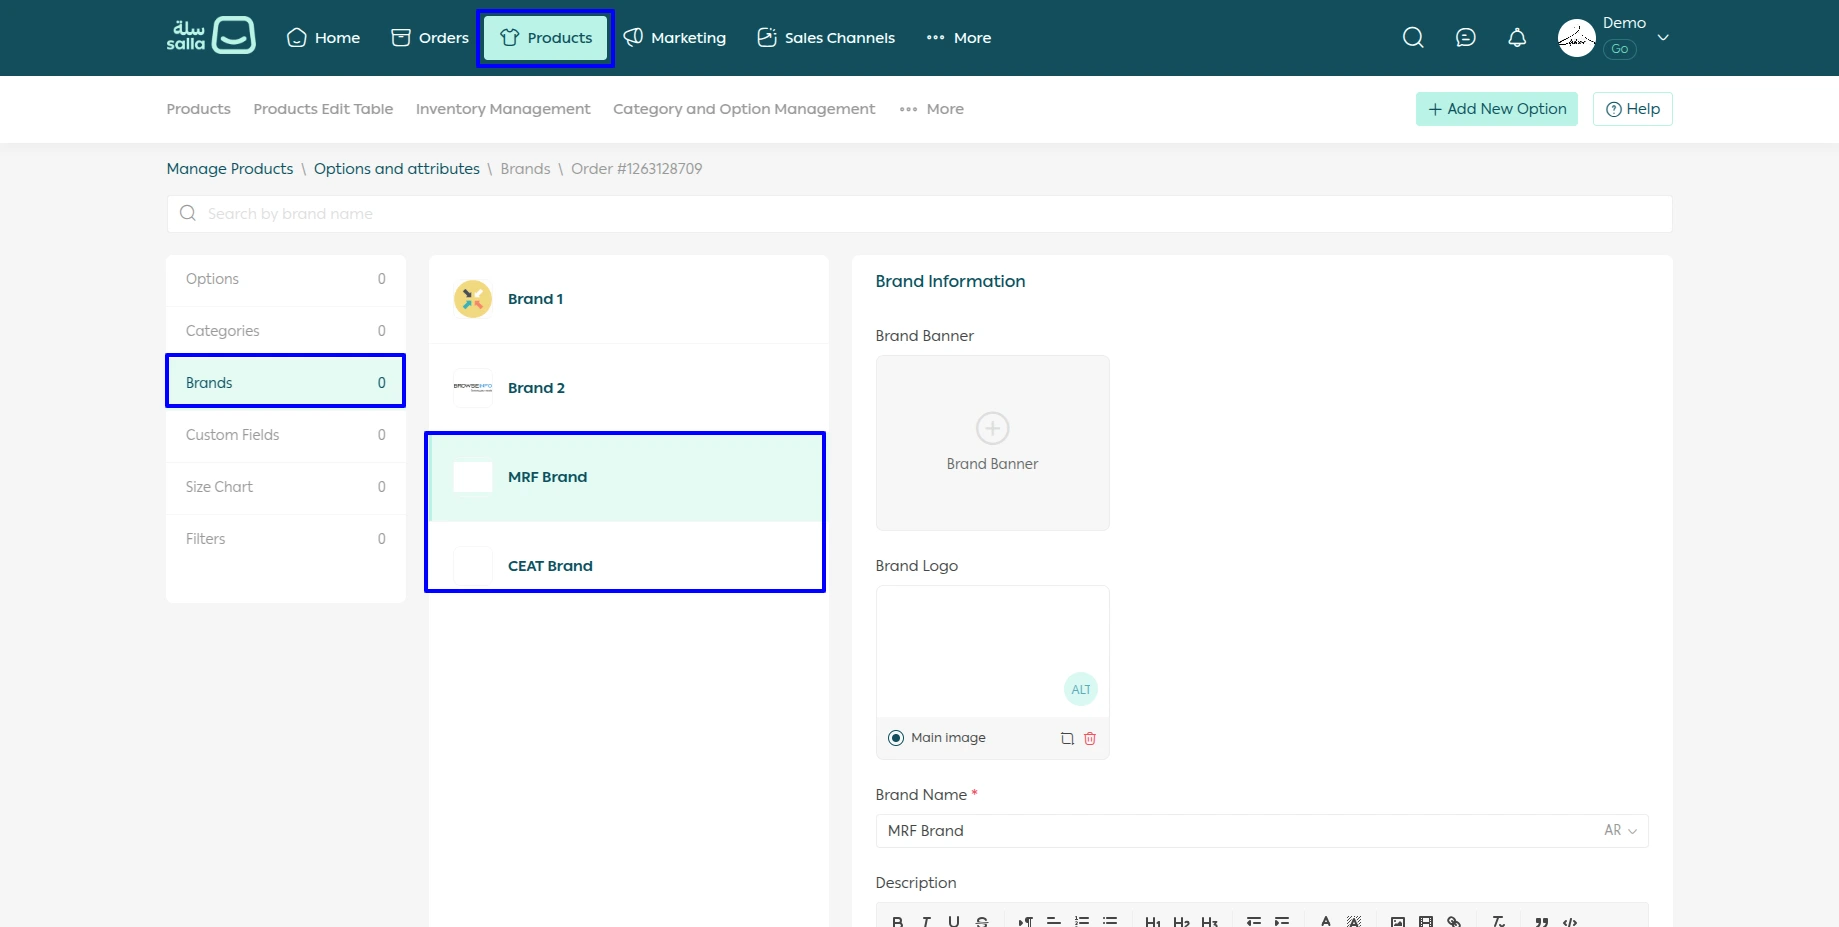This screenshot has height=927, width=1839.
Task: Switch to Inventory Management tab
Action: pyautogui.click(x=503, y=109)
